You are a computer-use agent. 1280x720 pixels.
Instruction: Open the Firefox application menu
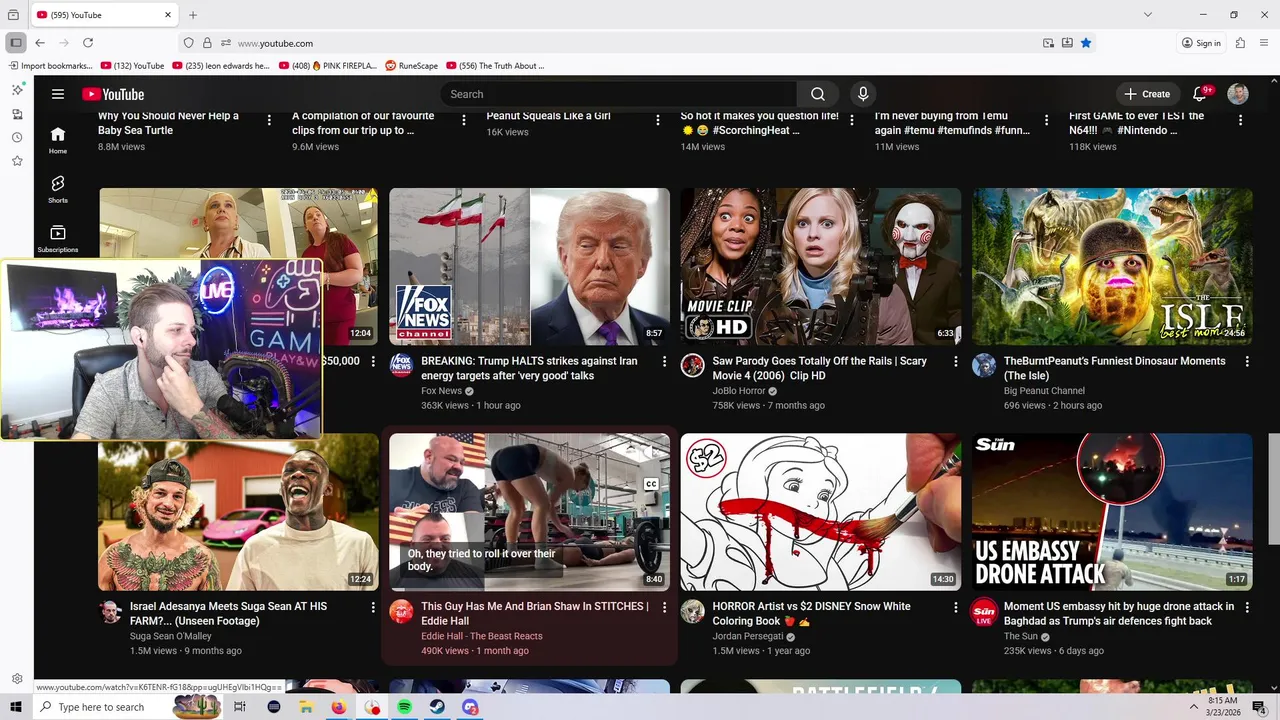pyautogui.click(x=1265, y=43)
